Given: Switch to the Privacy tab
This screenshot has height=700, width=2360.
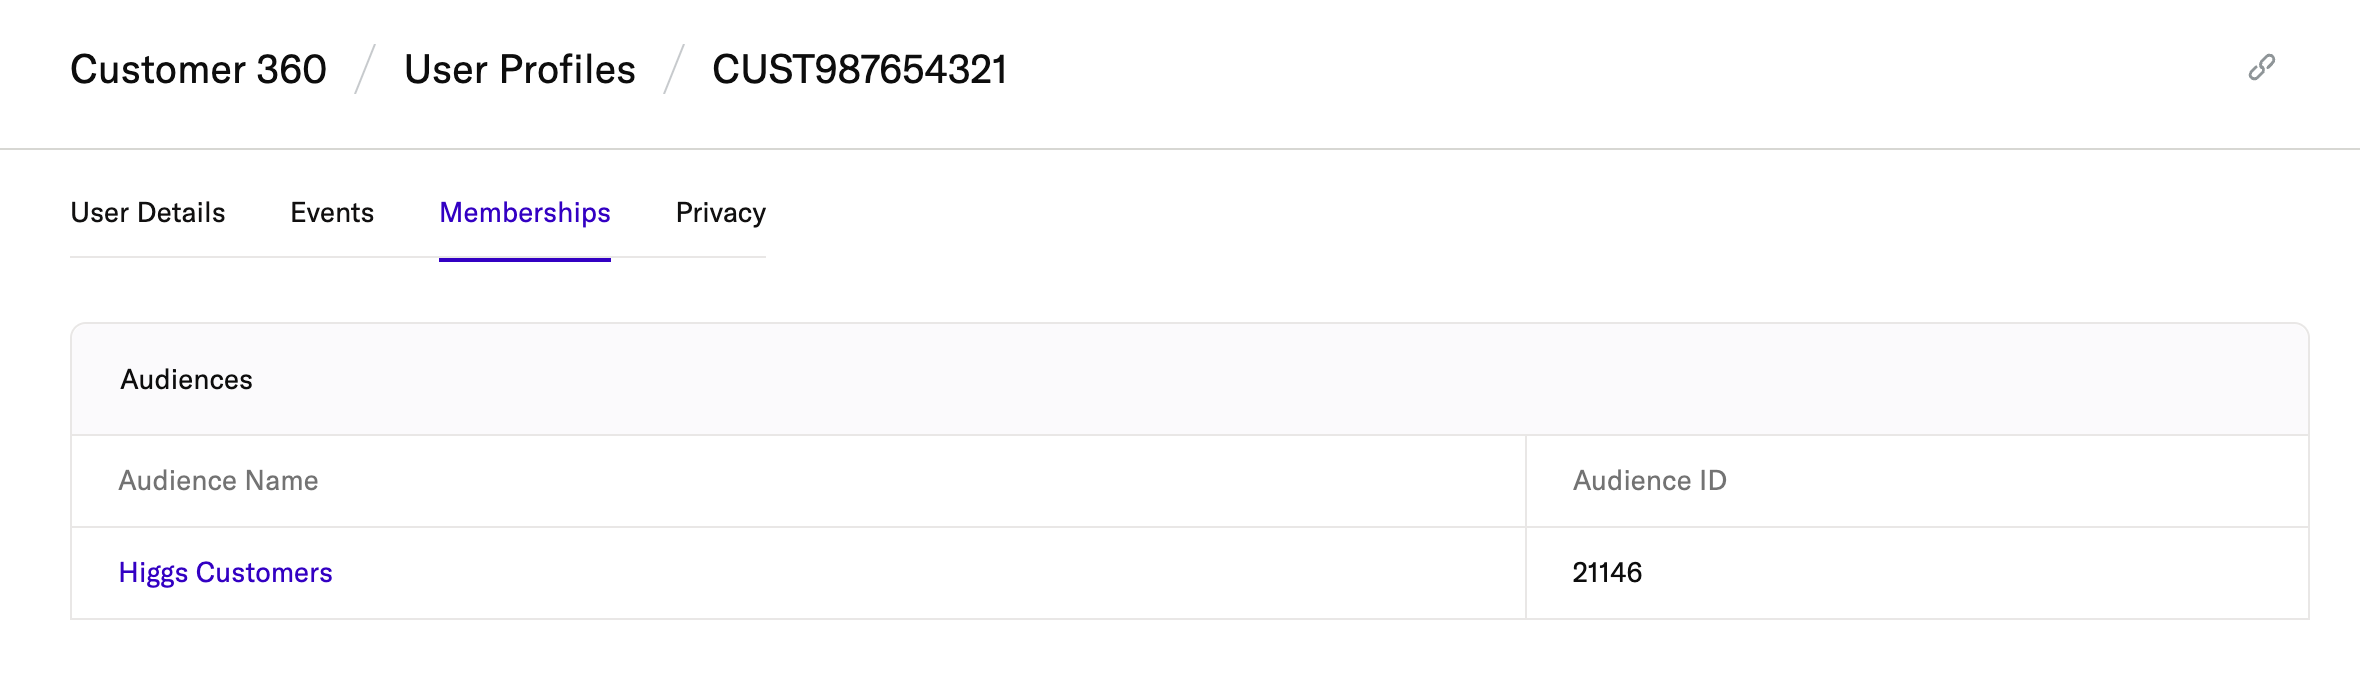Looking at the screenshot, I should coord(721,213).
